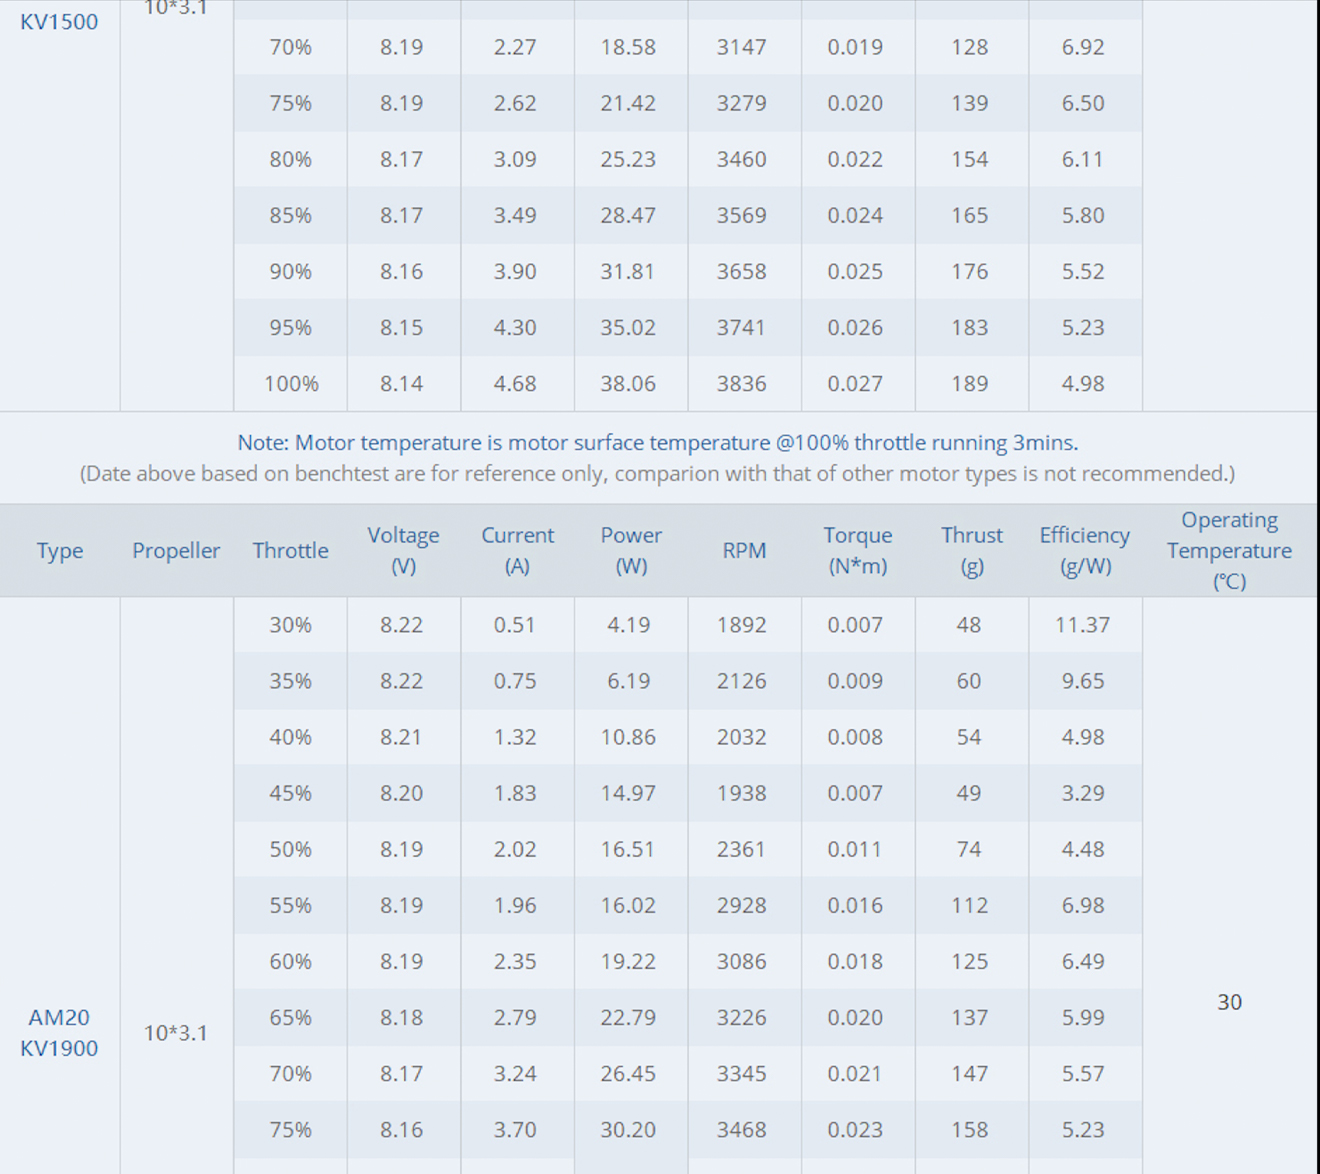Select the Torque (N*m) column header
Image resolution: width=1320 pixels, height=1174 pixels.
tap(857, 551)
